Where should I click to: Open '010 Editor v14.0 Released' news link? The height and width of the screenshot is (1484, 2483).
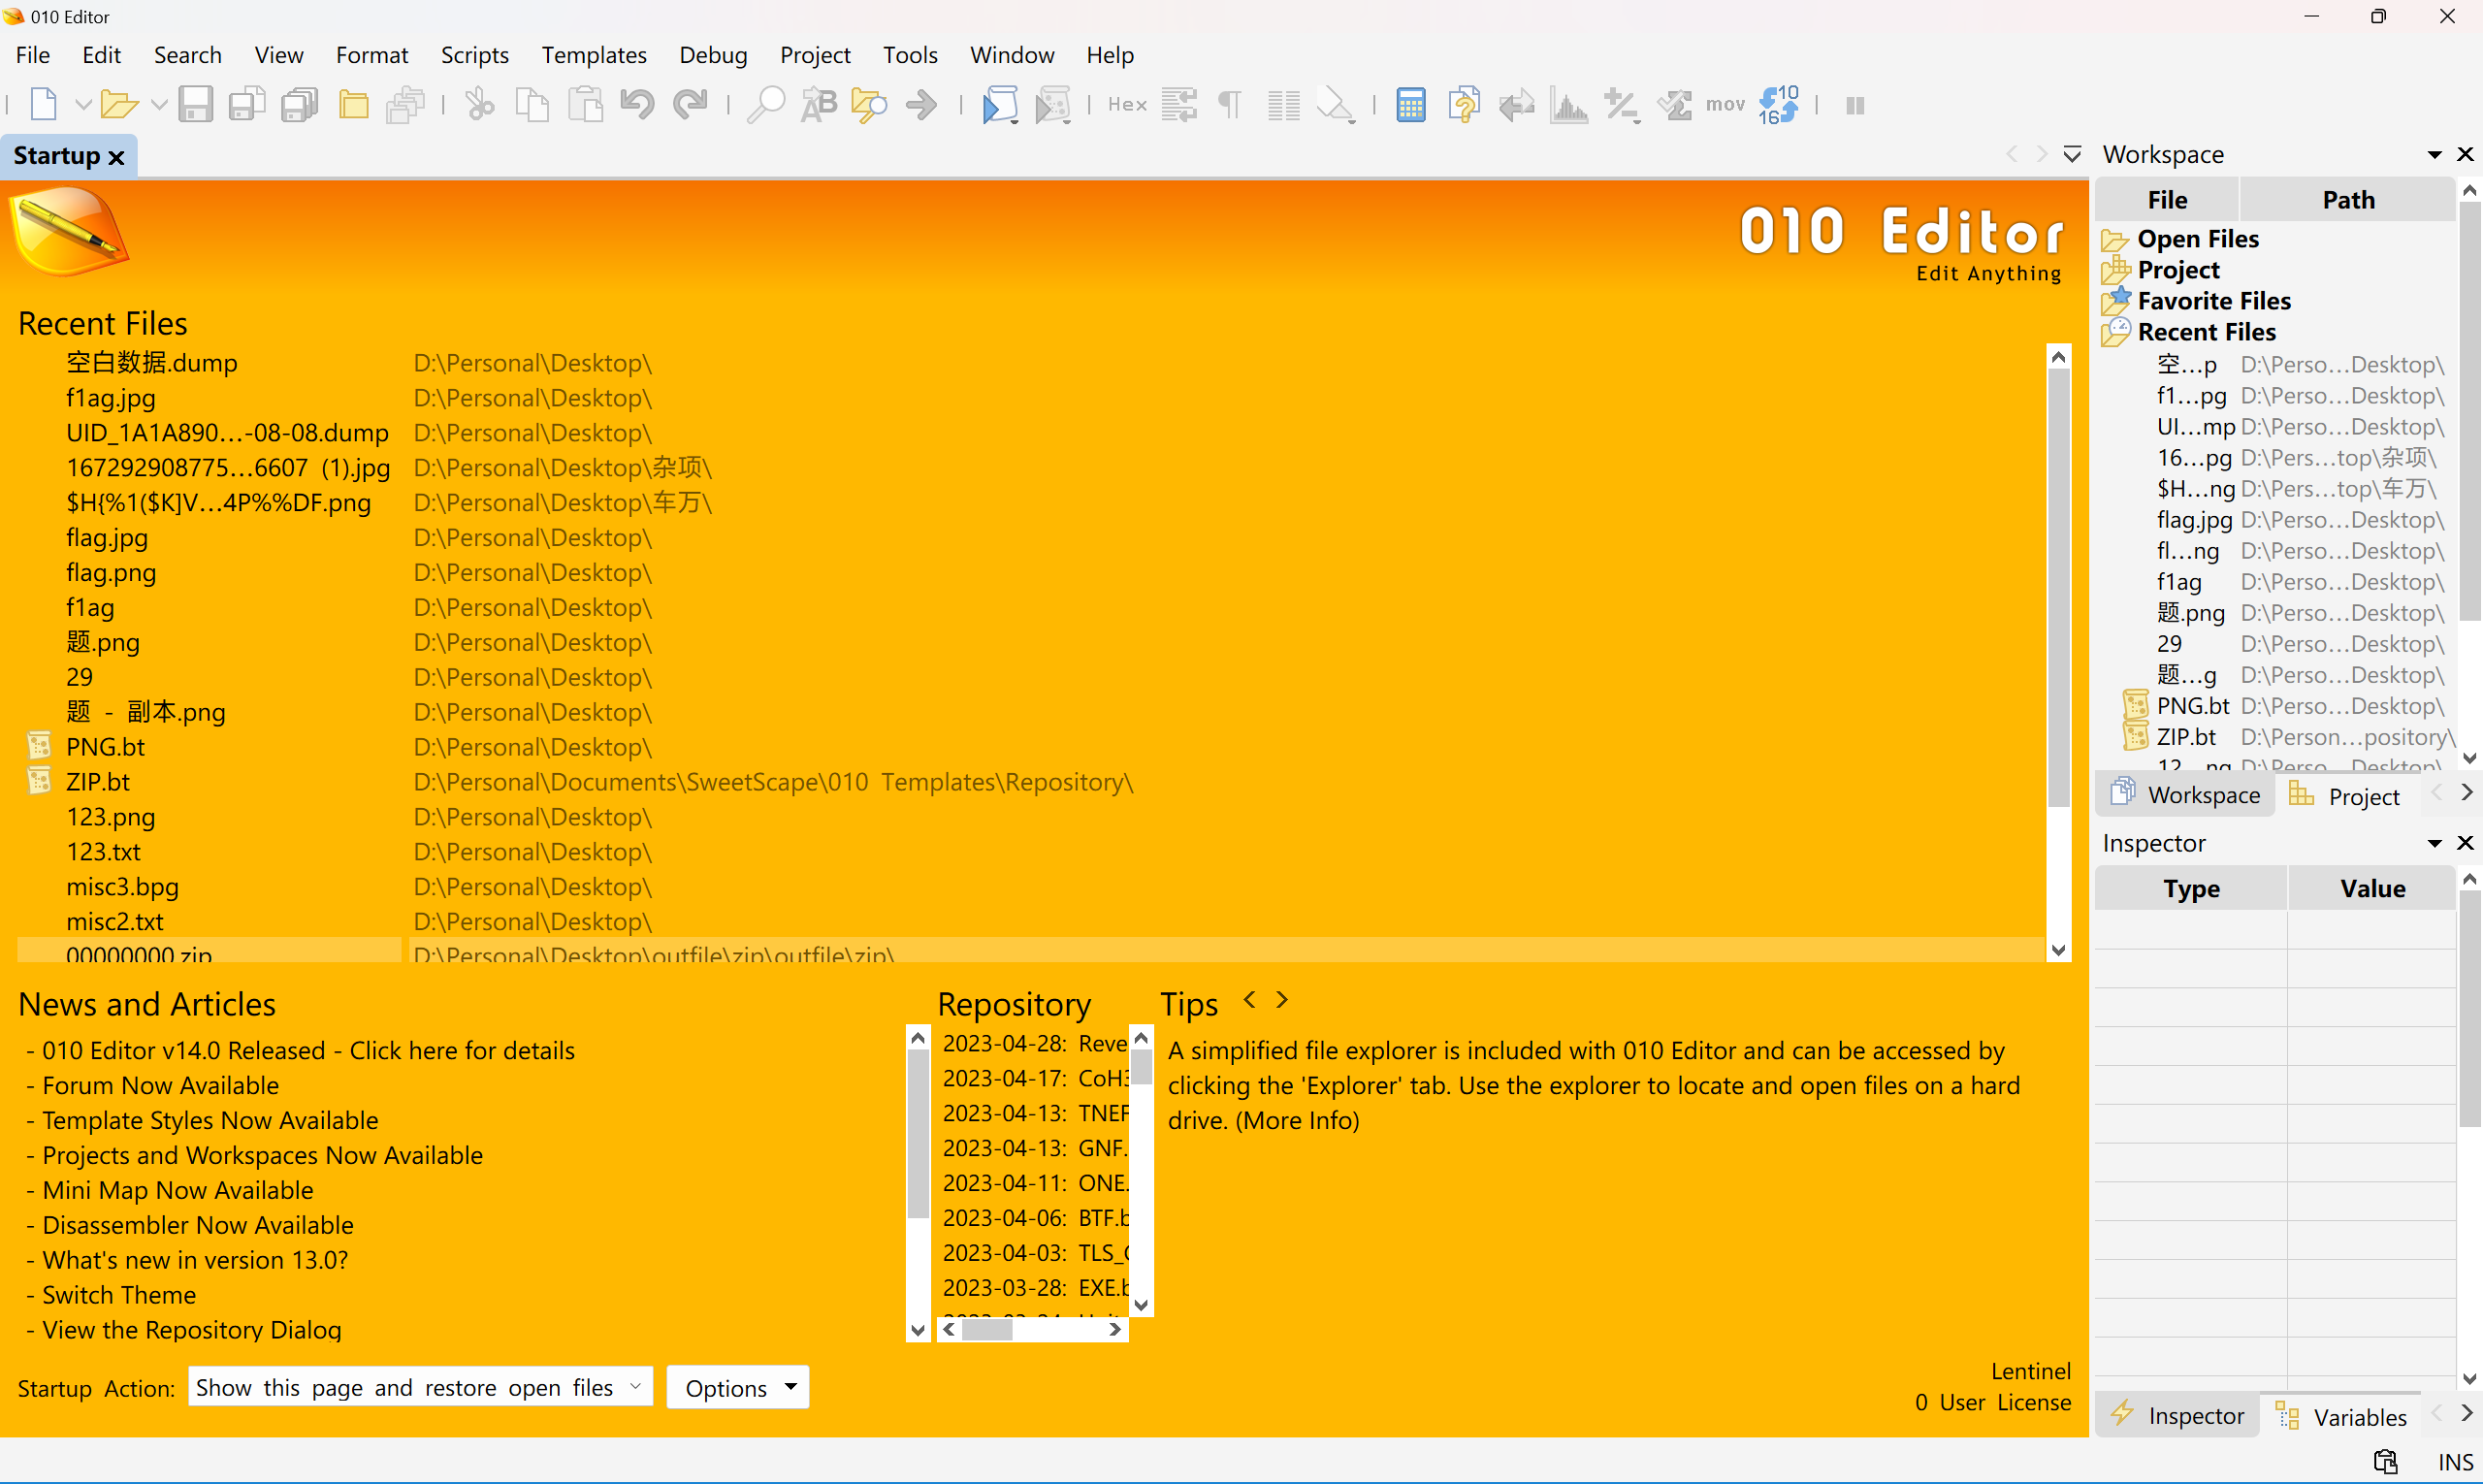308,1050
